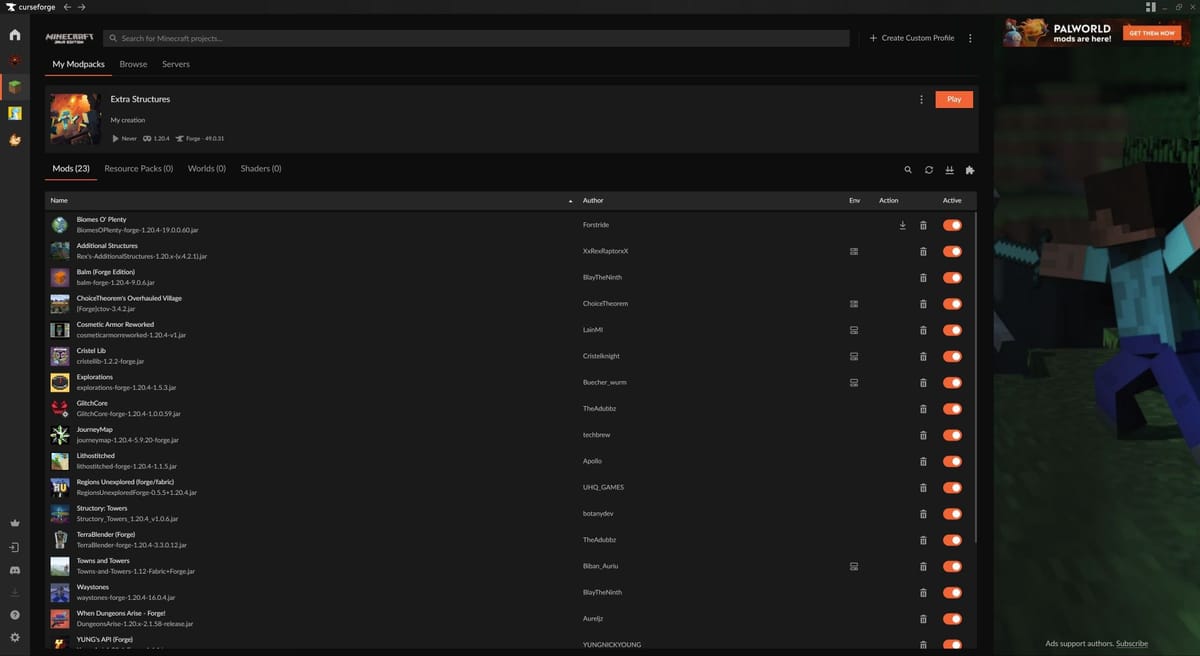
Task: Click the update icon for Biomes O' Plenty
Action: [x=902, y=225]
